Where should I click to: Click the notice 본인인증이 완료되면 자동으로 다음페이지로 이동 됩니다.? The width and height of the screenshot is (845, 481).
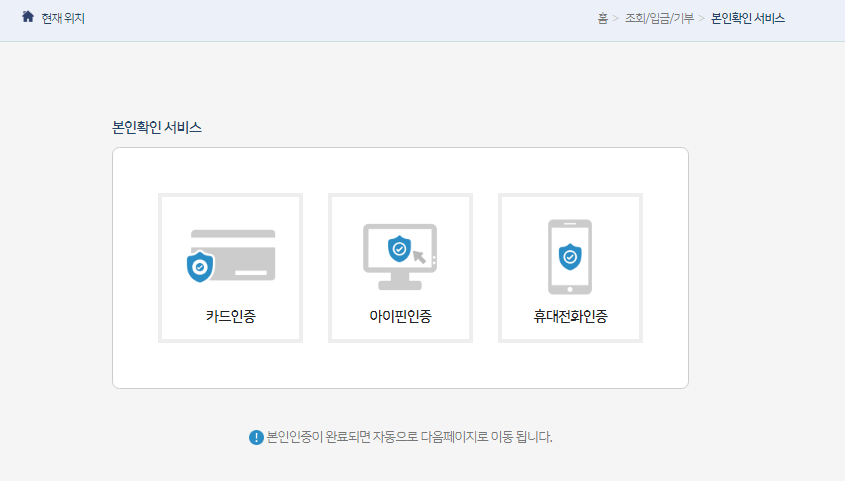tap(410, 437)
